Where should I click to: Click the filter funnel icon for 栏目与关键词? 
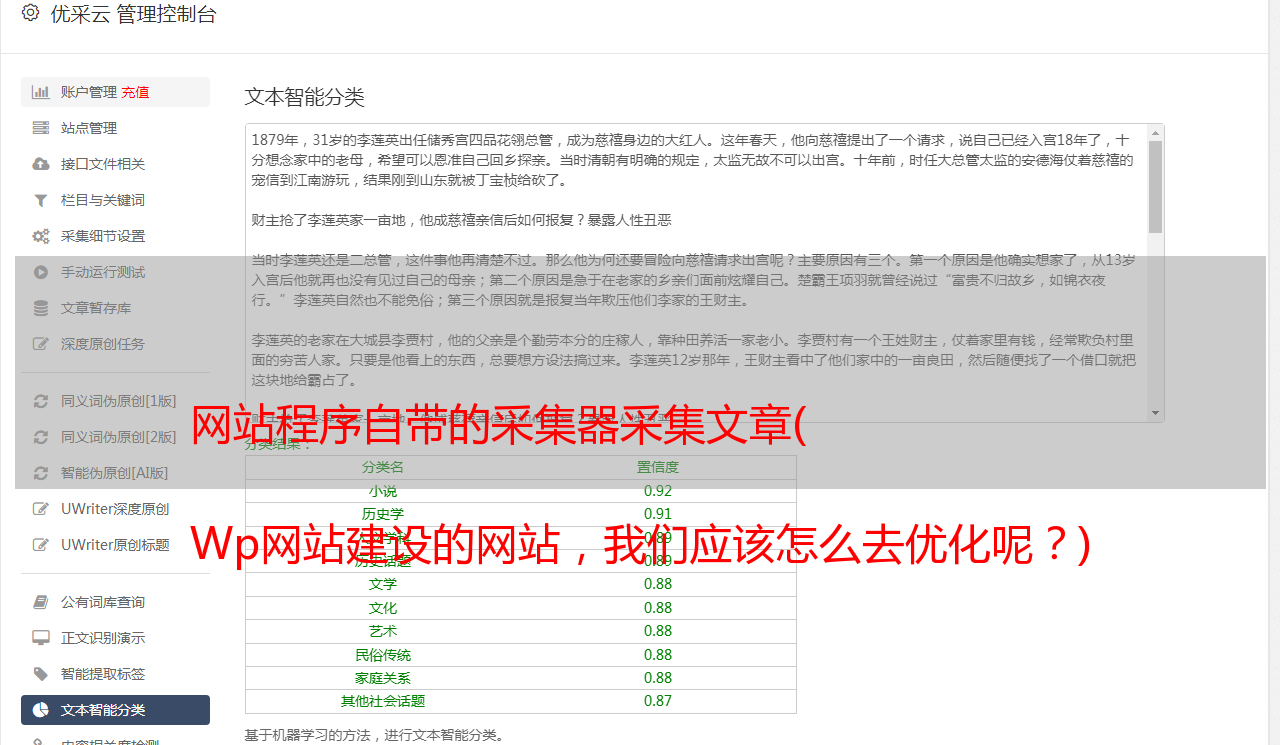[41, 200]
